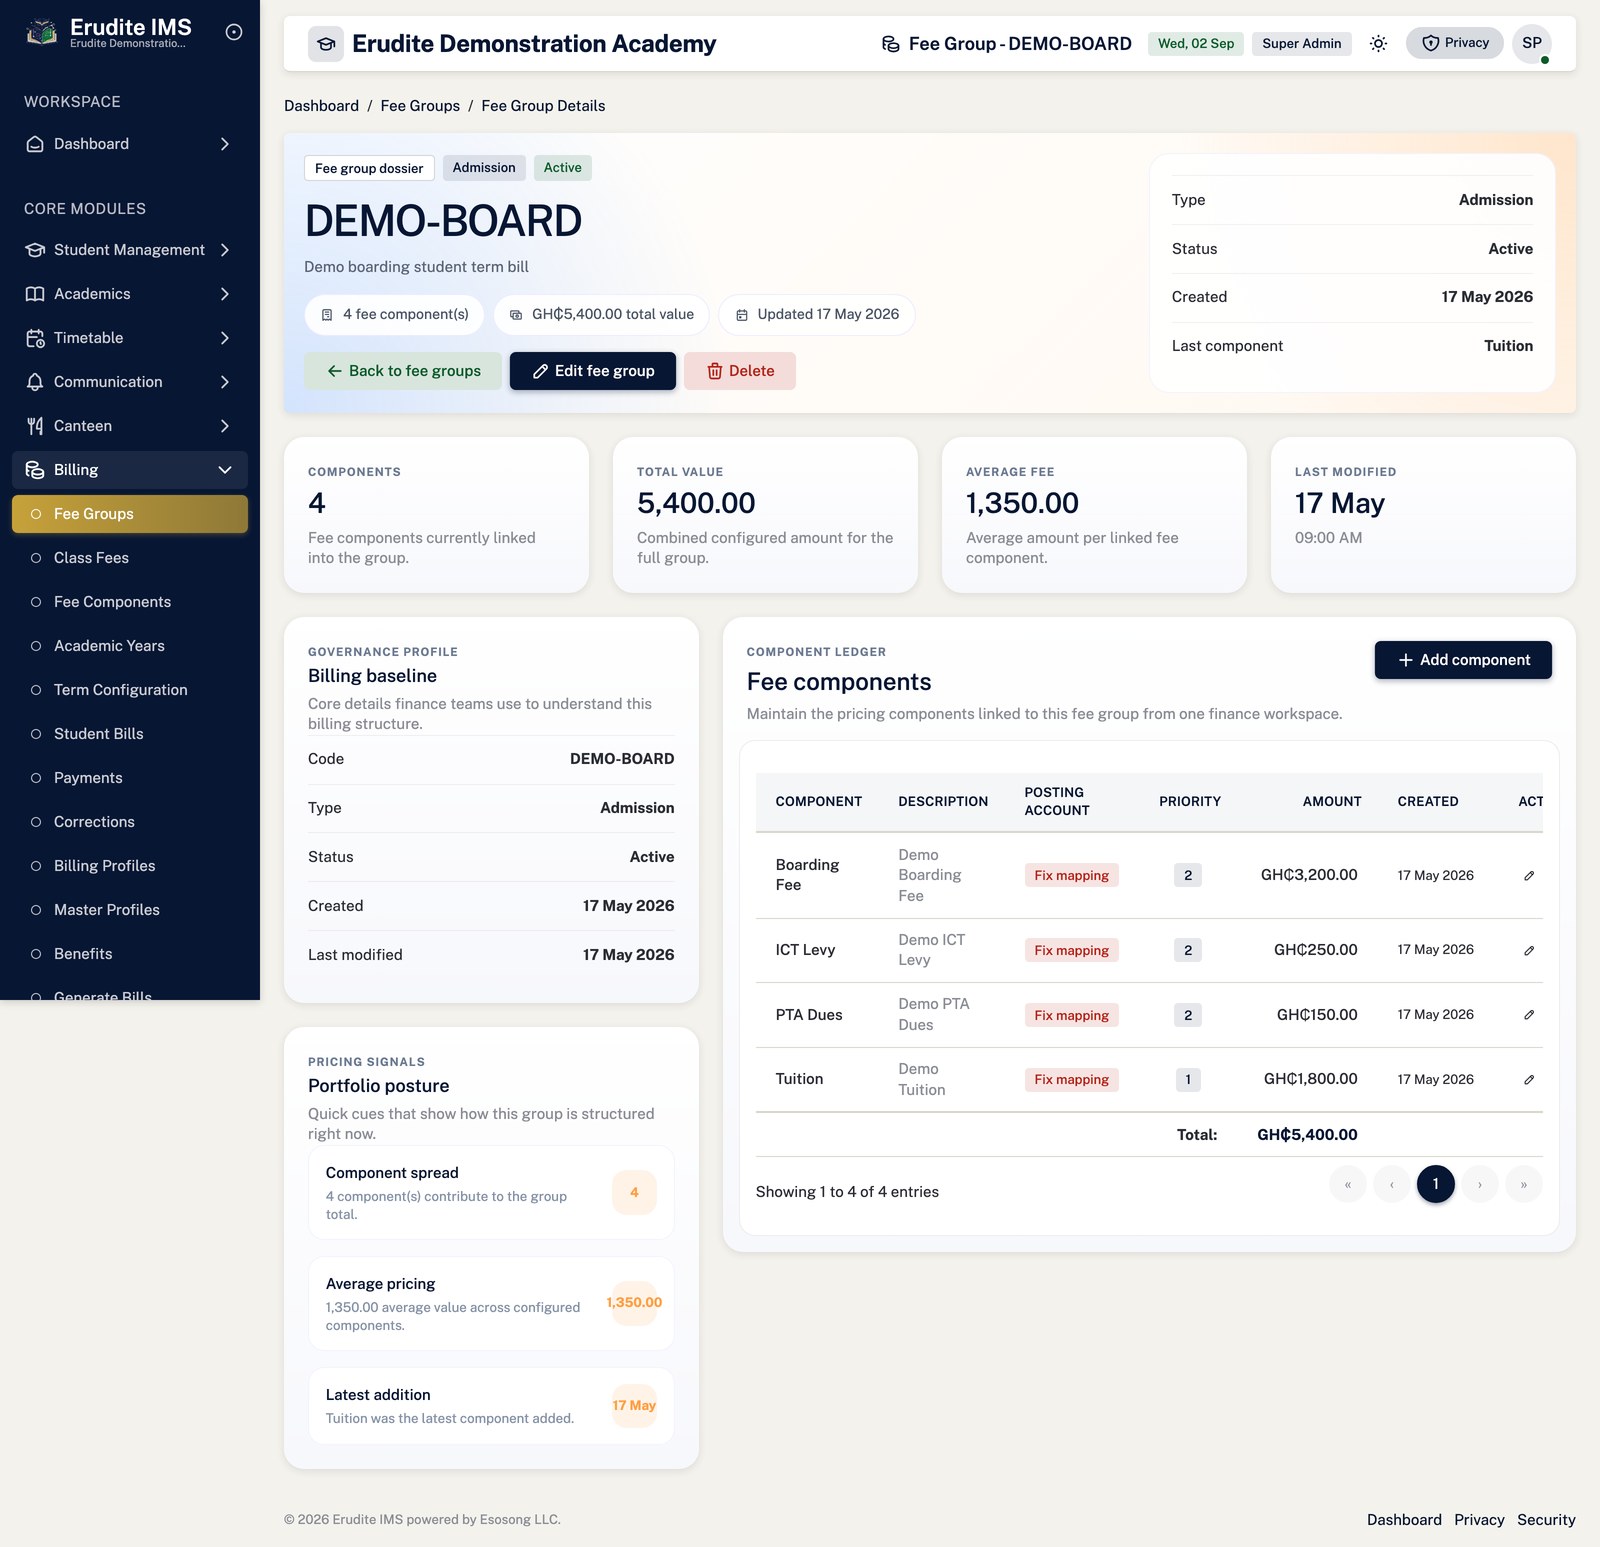1600x1547 pixels.
Task: Click the edit pencil for Boarding Fee row
Action: click(x=1528, y=876)
